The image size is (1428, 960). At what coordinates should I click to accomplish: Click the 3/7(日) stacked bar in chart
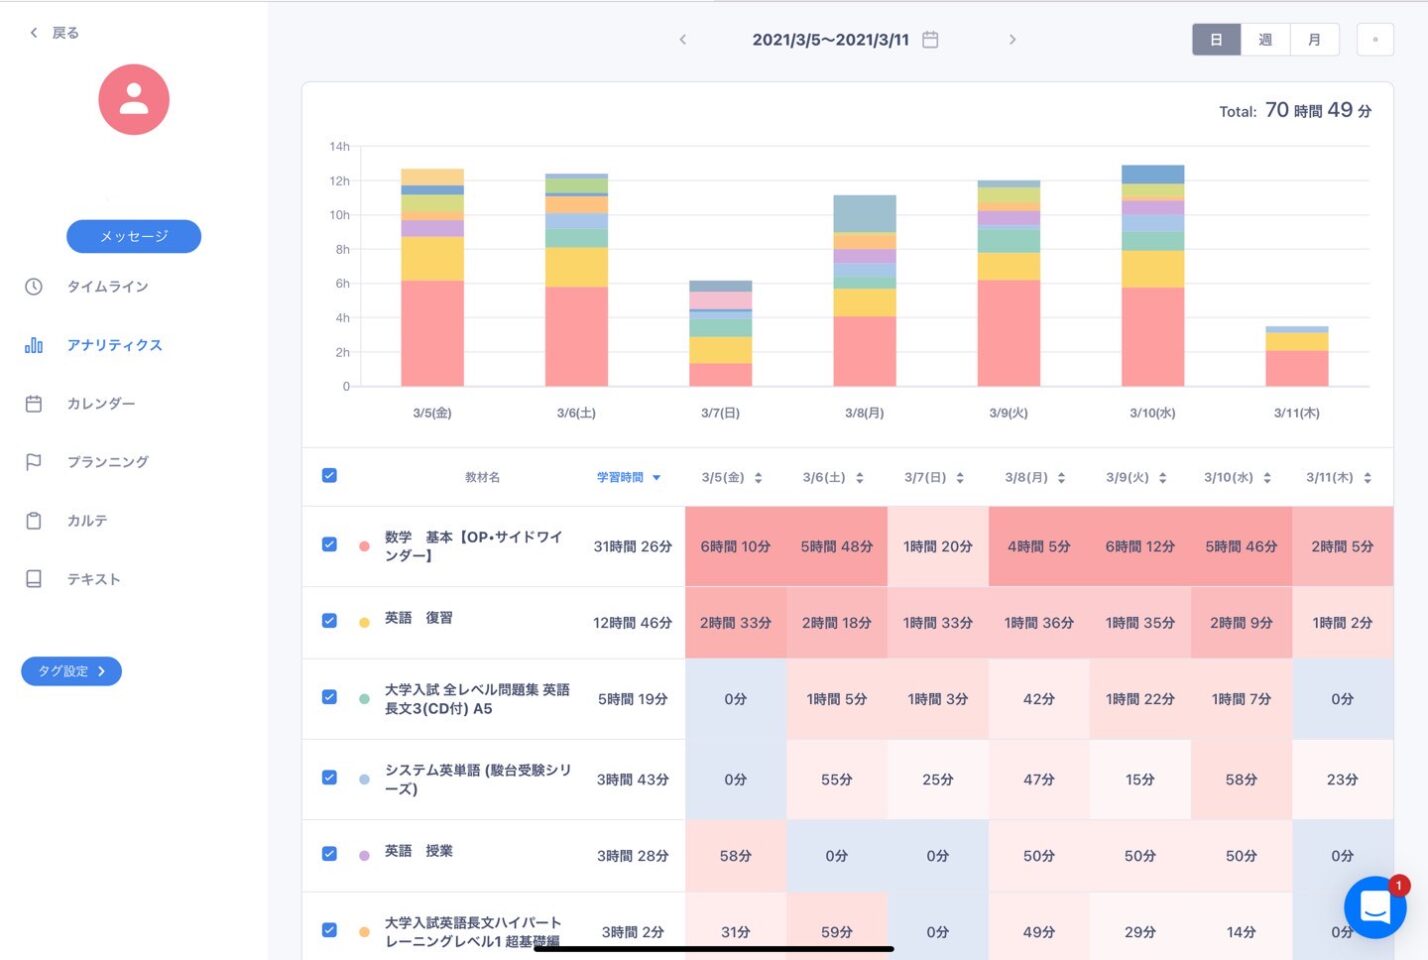click(720, 334)
